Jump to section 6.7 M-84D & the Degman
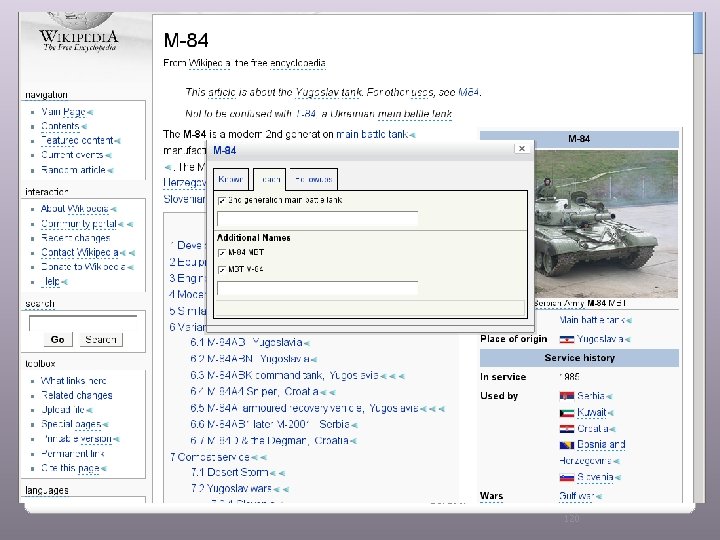 (x=269, y=441)
